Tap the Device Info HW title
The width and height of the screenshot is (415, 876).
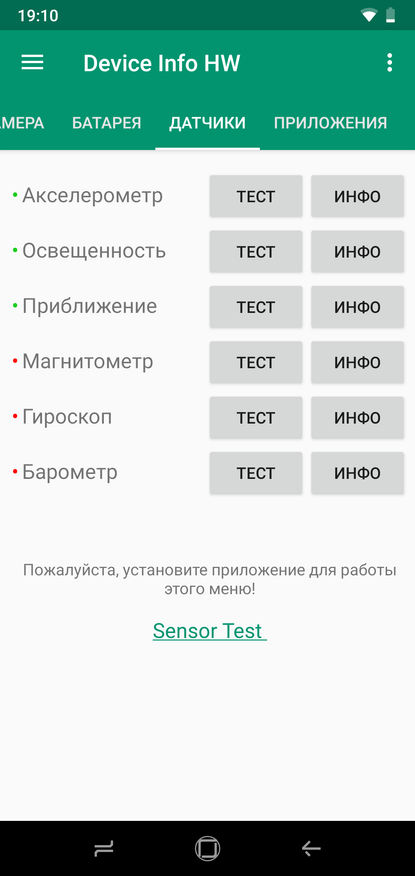tap(161, 63)
